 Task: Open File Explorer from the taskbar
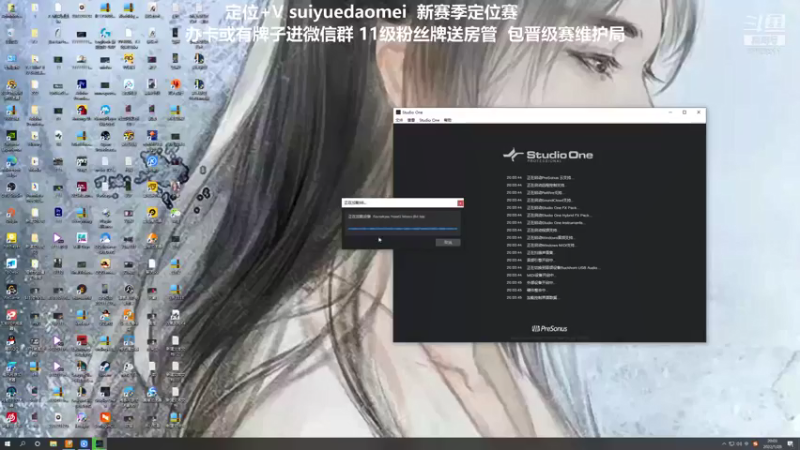coord(53,444)
